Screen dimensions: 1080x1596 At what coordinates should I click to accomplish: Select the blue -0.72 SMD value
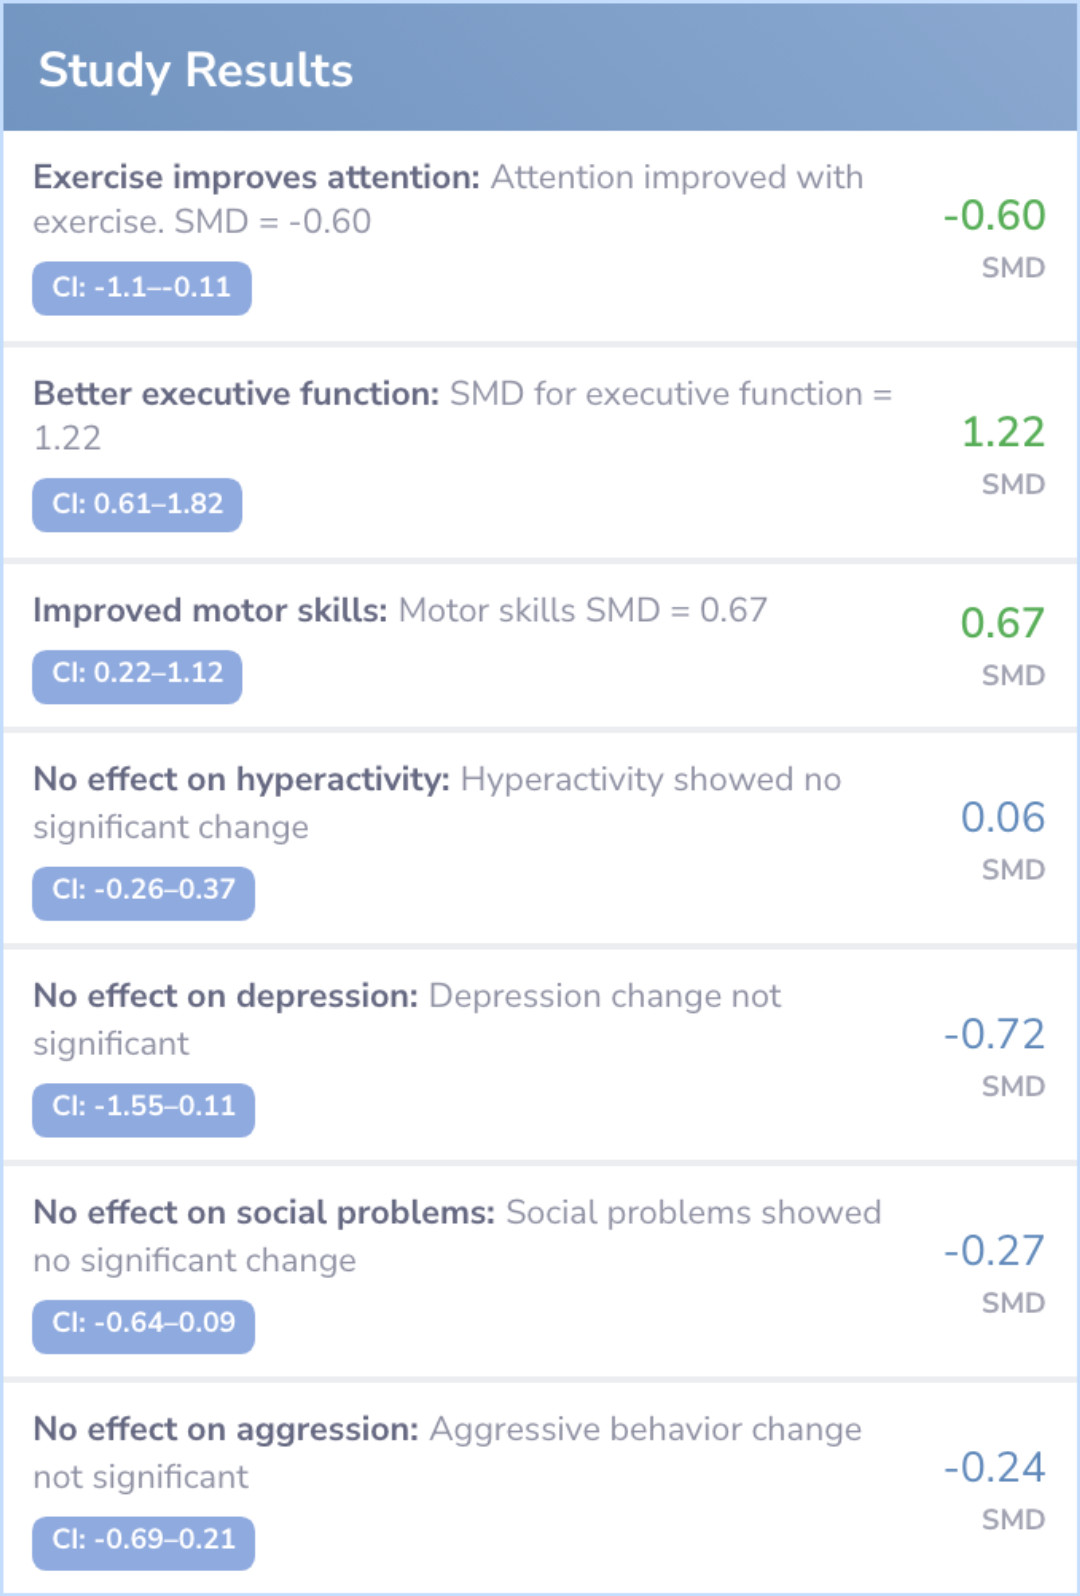point(994,1034)
